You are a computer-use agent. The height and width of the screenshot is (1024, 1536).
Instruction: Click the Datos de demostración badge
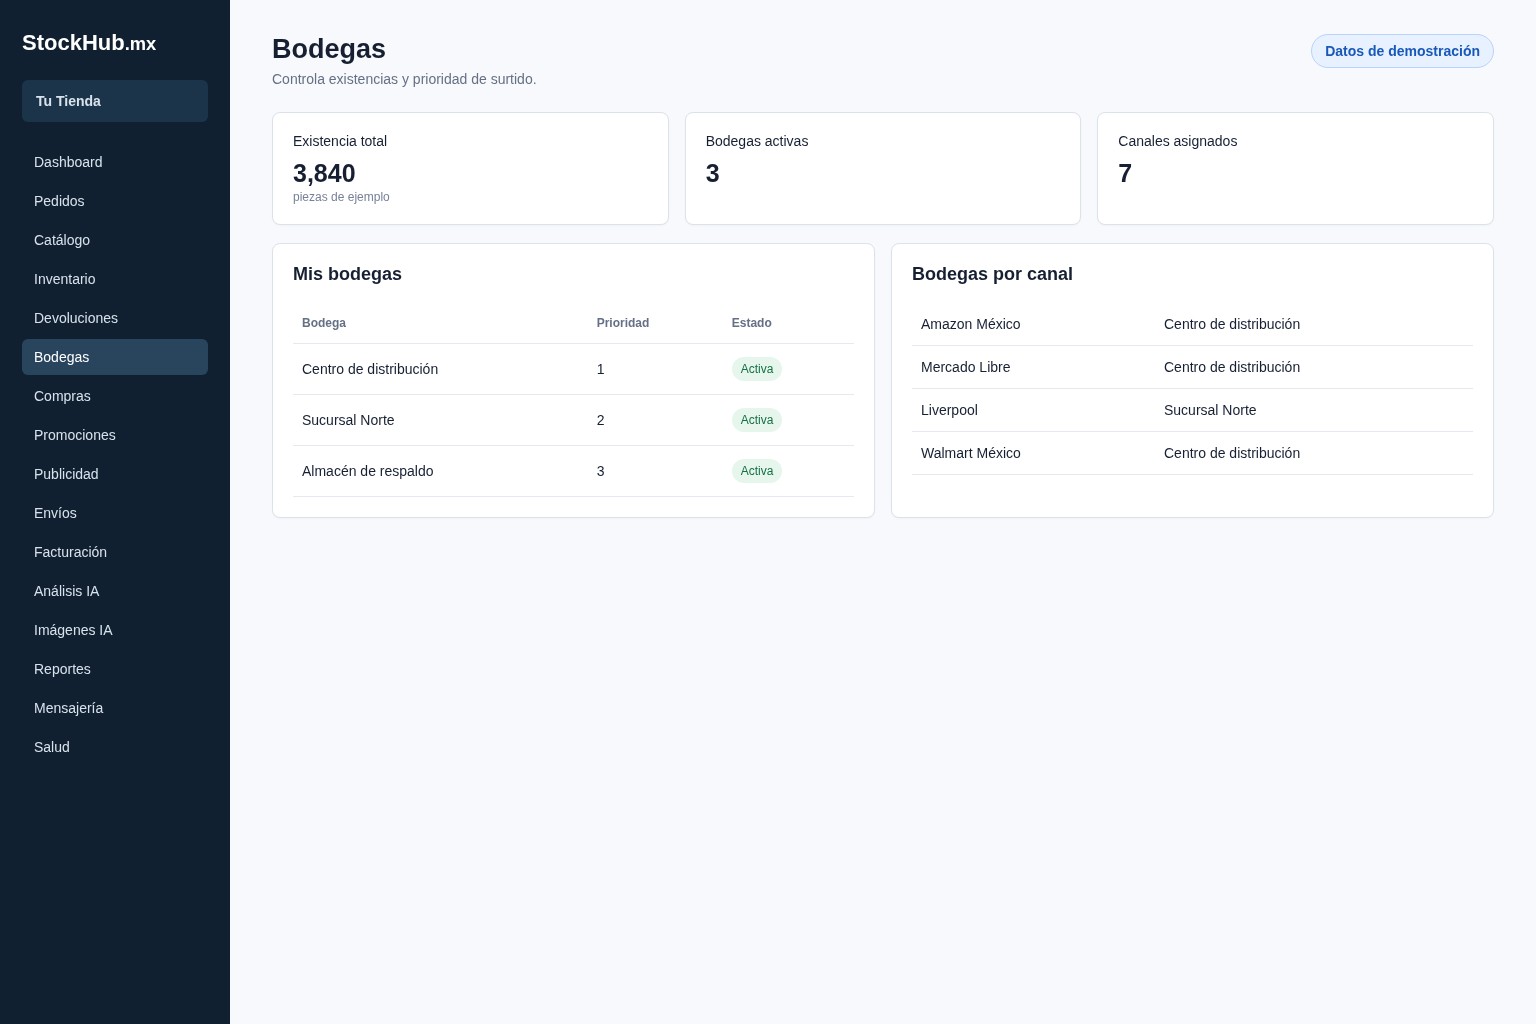pyautogui.click(x=1402, y=51)
